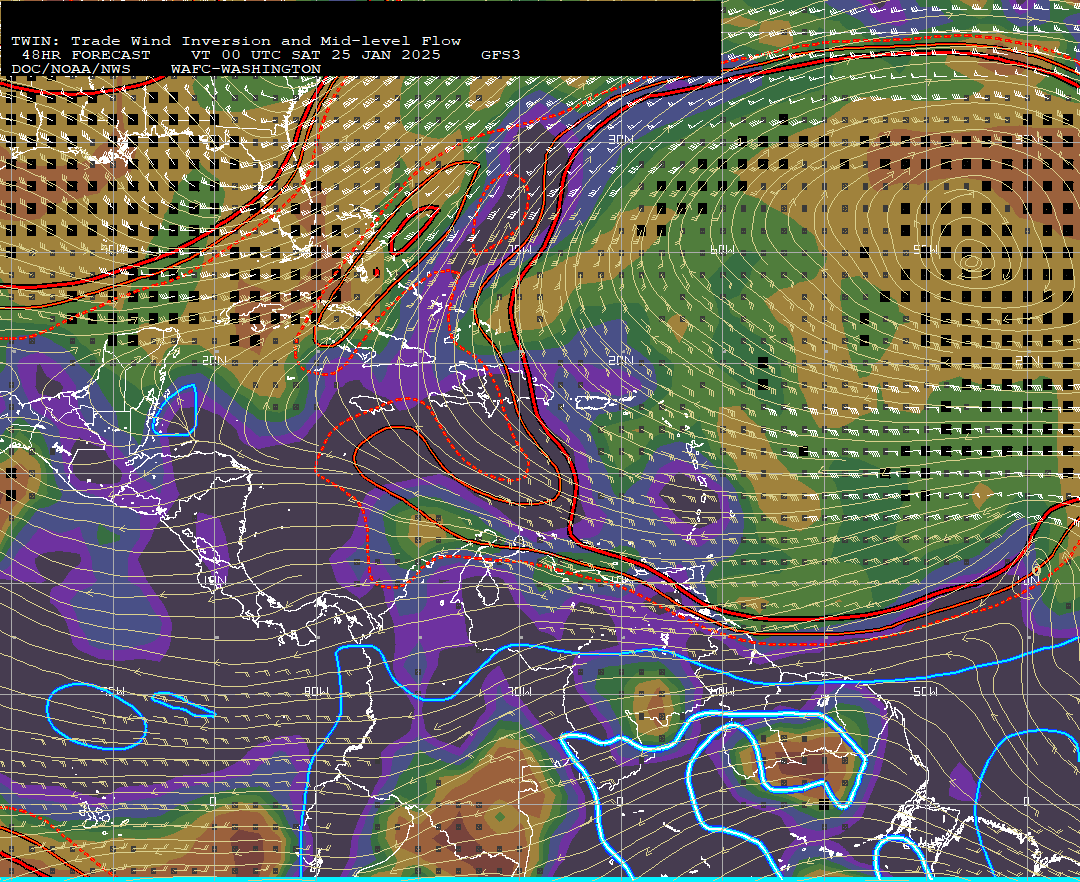Click the '10N' label near Central America
The image size is (1080, 882).
tap(215, 580)
